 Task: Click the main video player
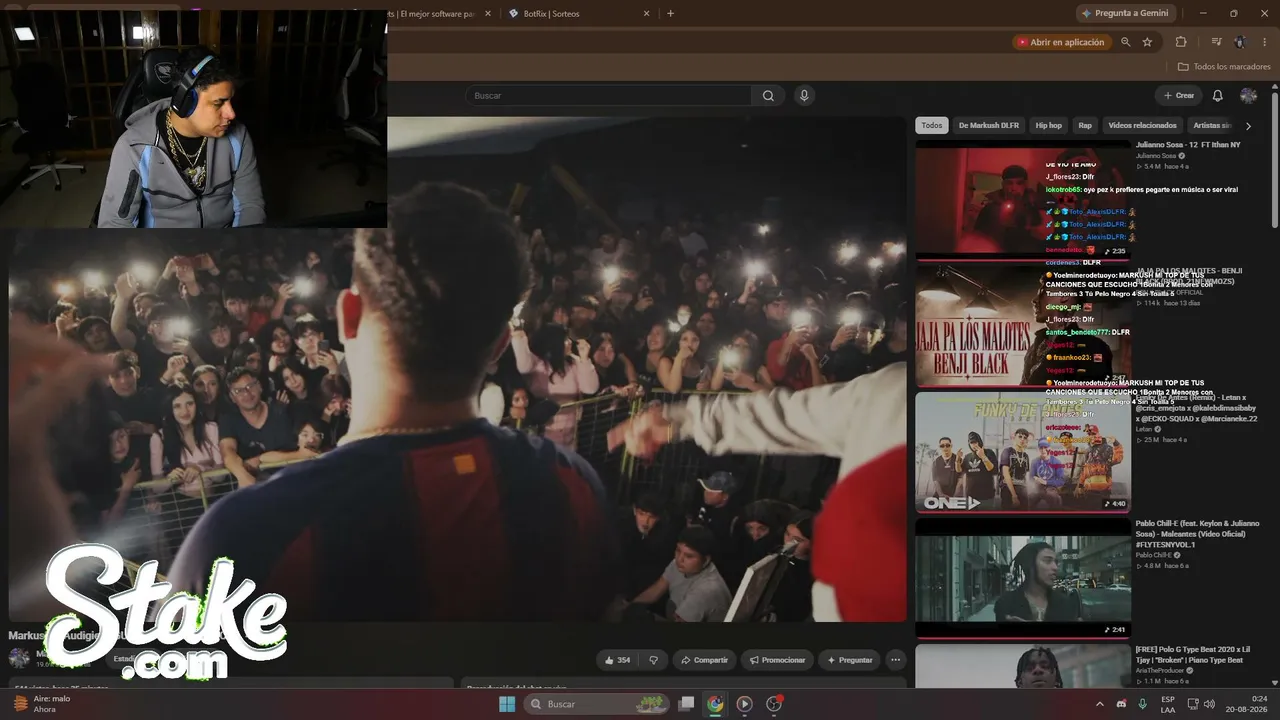point(458,370)
